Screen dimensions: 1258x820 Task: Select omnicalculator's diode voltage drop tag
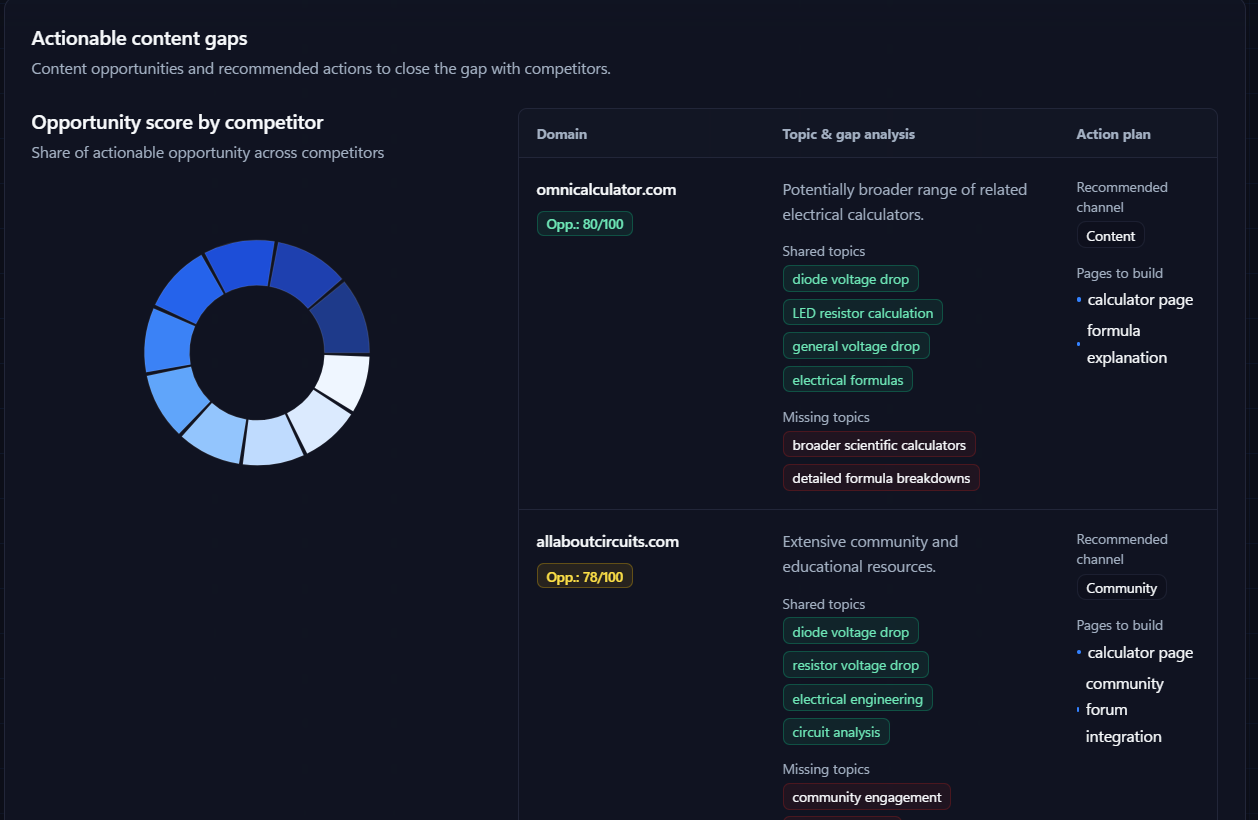[x=850, y=279]
